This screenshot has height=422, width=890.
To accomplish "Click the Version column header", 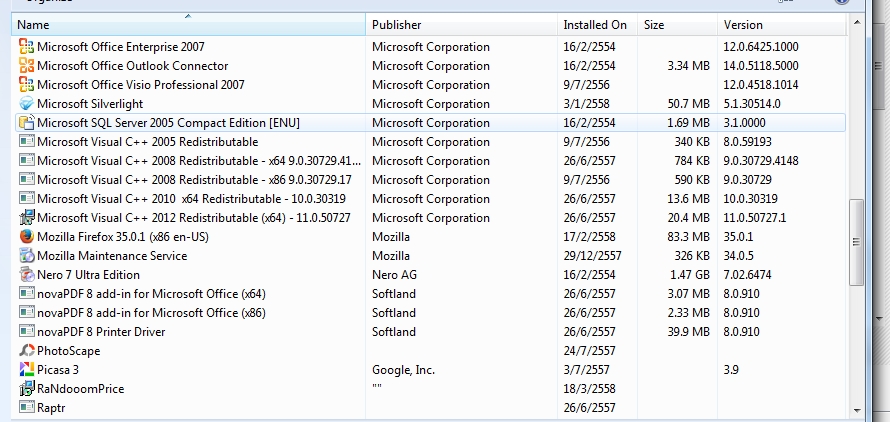I will click(782, 24).
